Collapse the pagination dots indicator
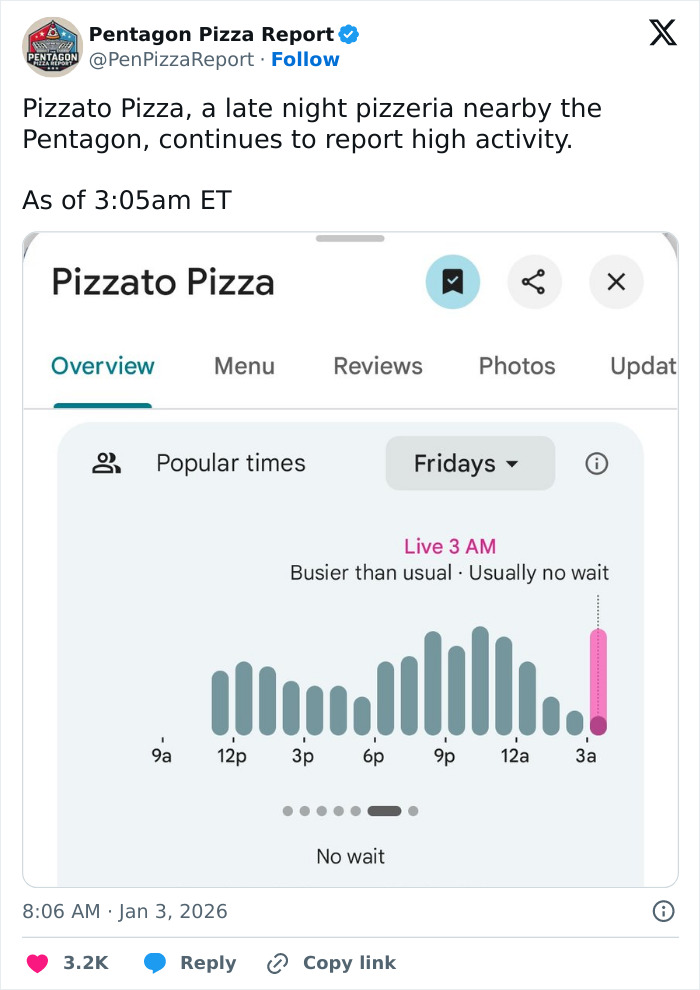The height and width of the screenshot is (990, 700). coord(349,812)
